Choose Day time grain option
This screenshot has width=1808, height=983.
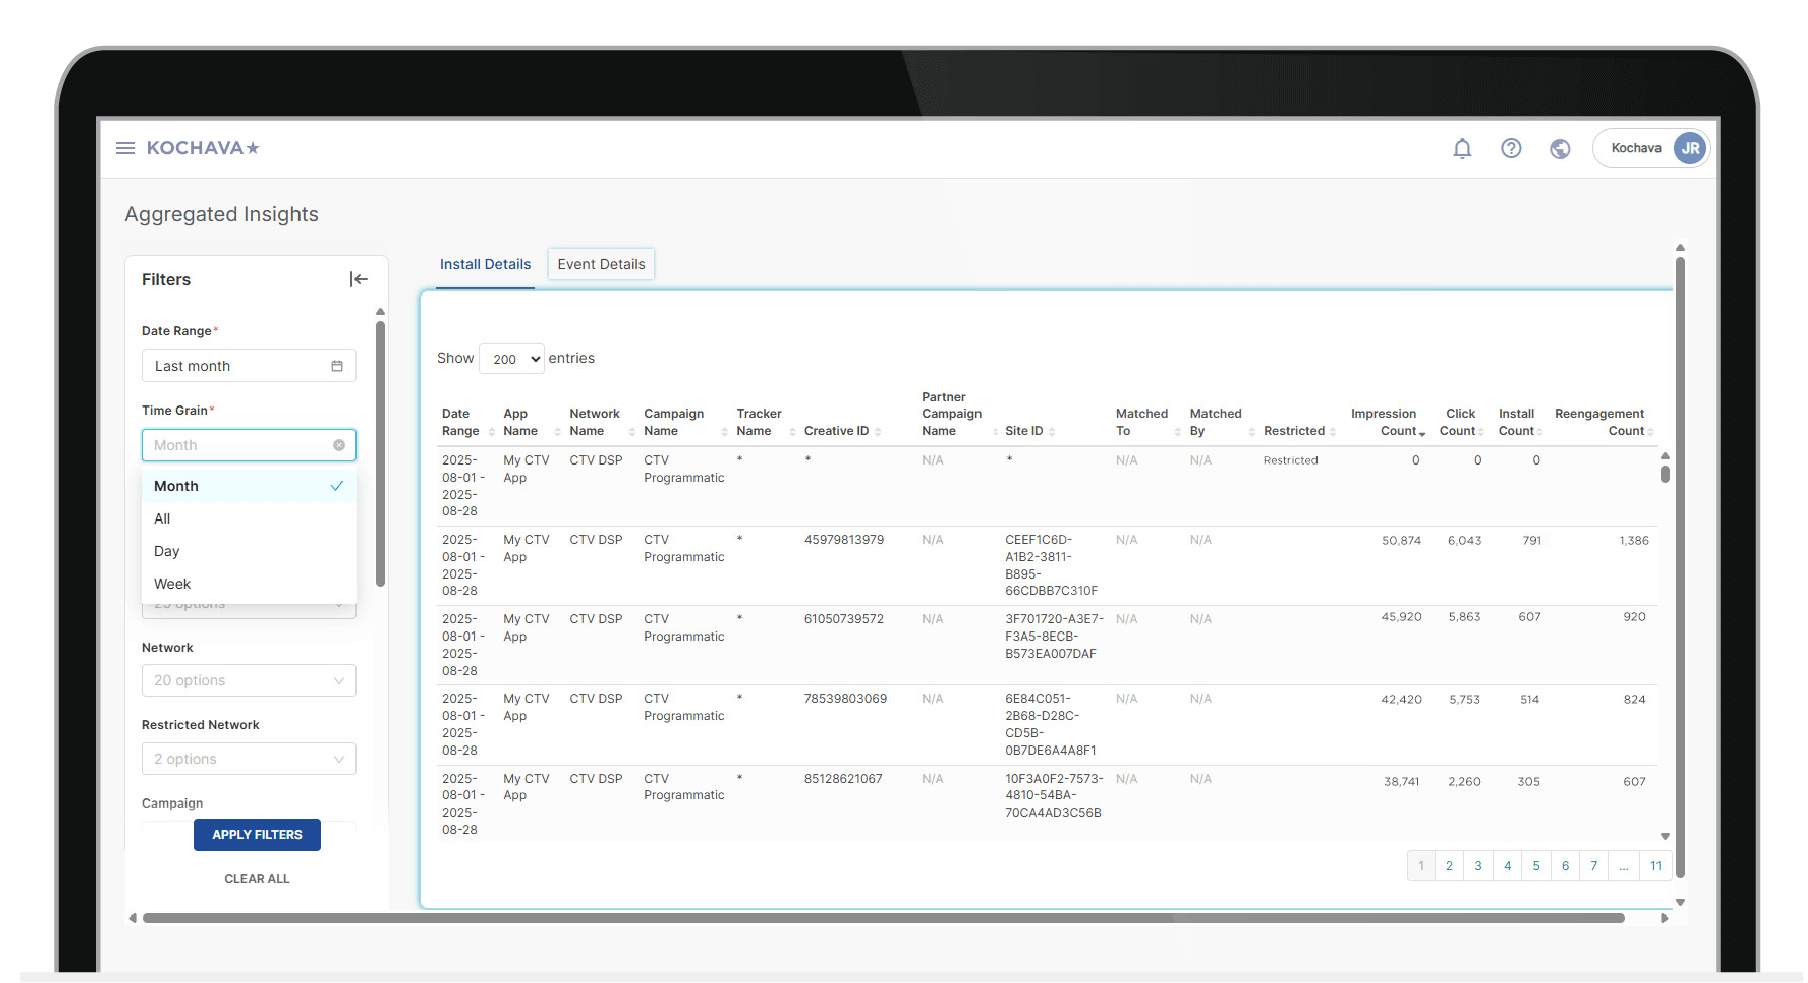pos(167,551)
